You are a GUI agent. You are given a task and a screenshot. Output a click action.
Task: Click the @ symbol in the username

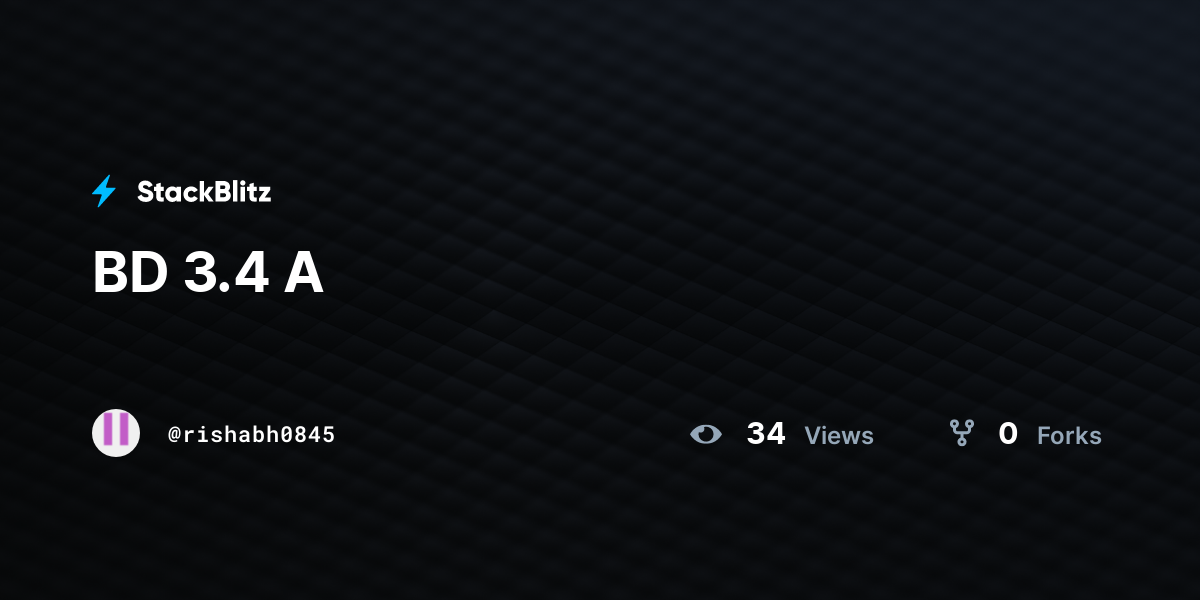174,435
